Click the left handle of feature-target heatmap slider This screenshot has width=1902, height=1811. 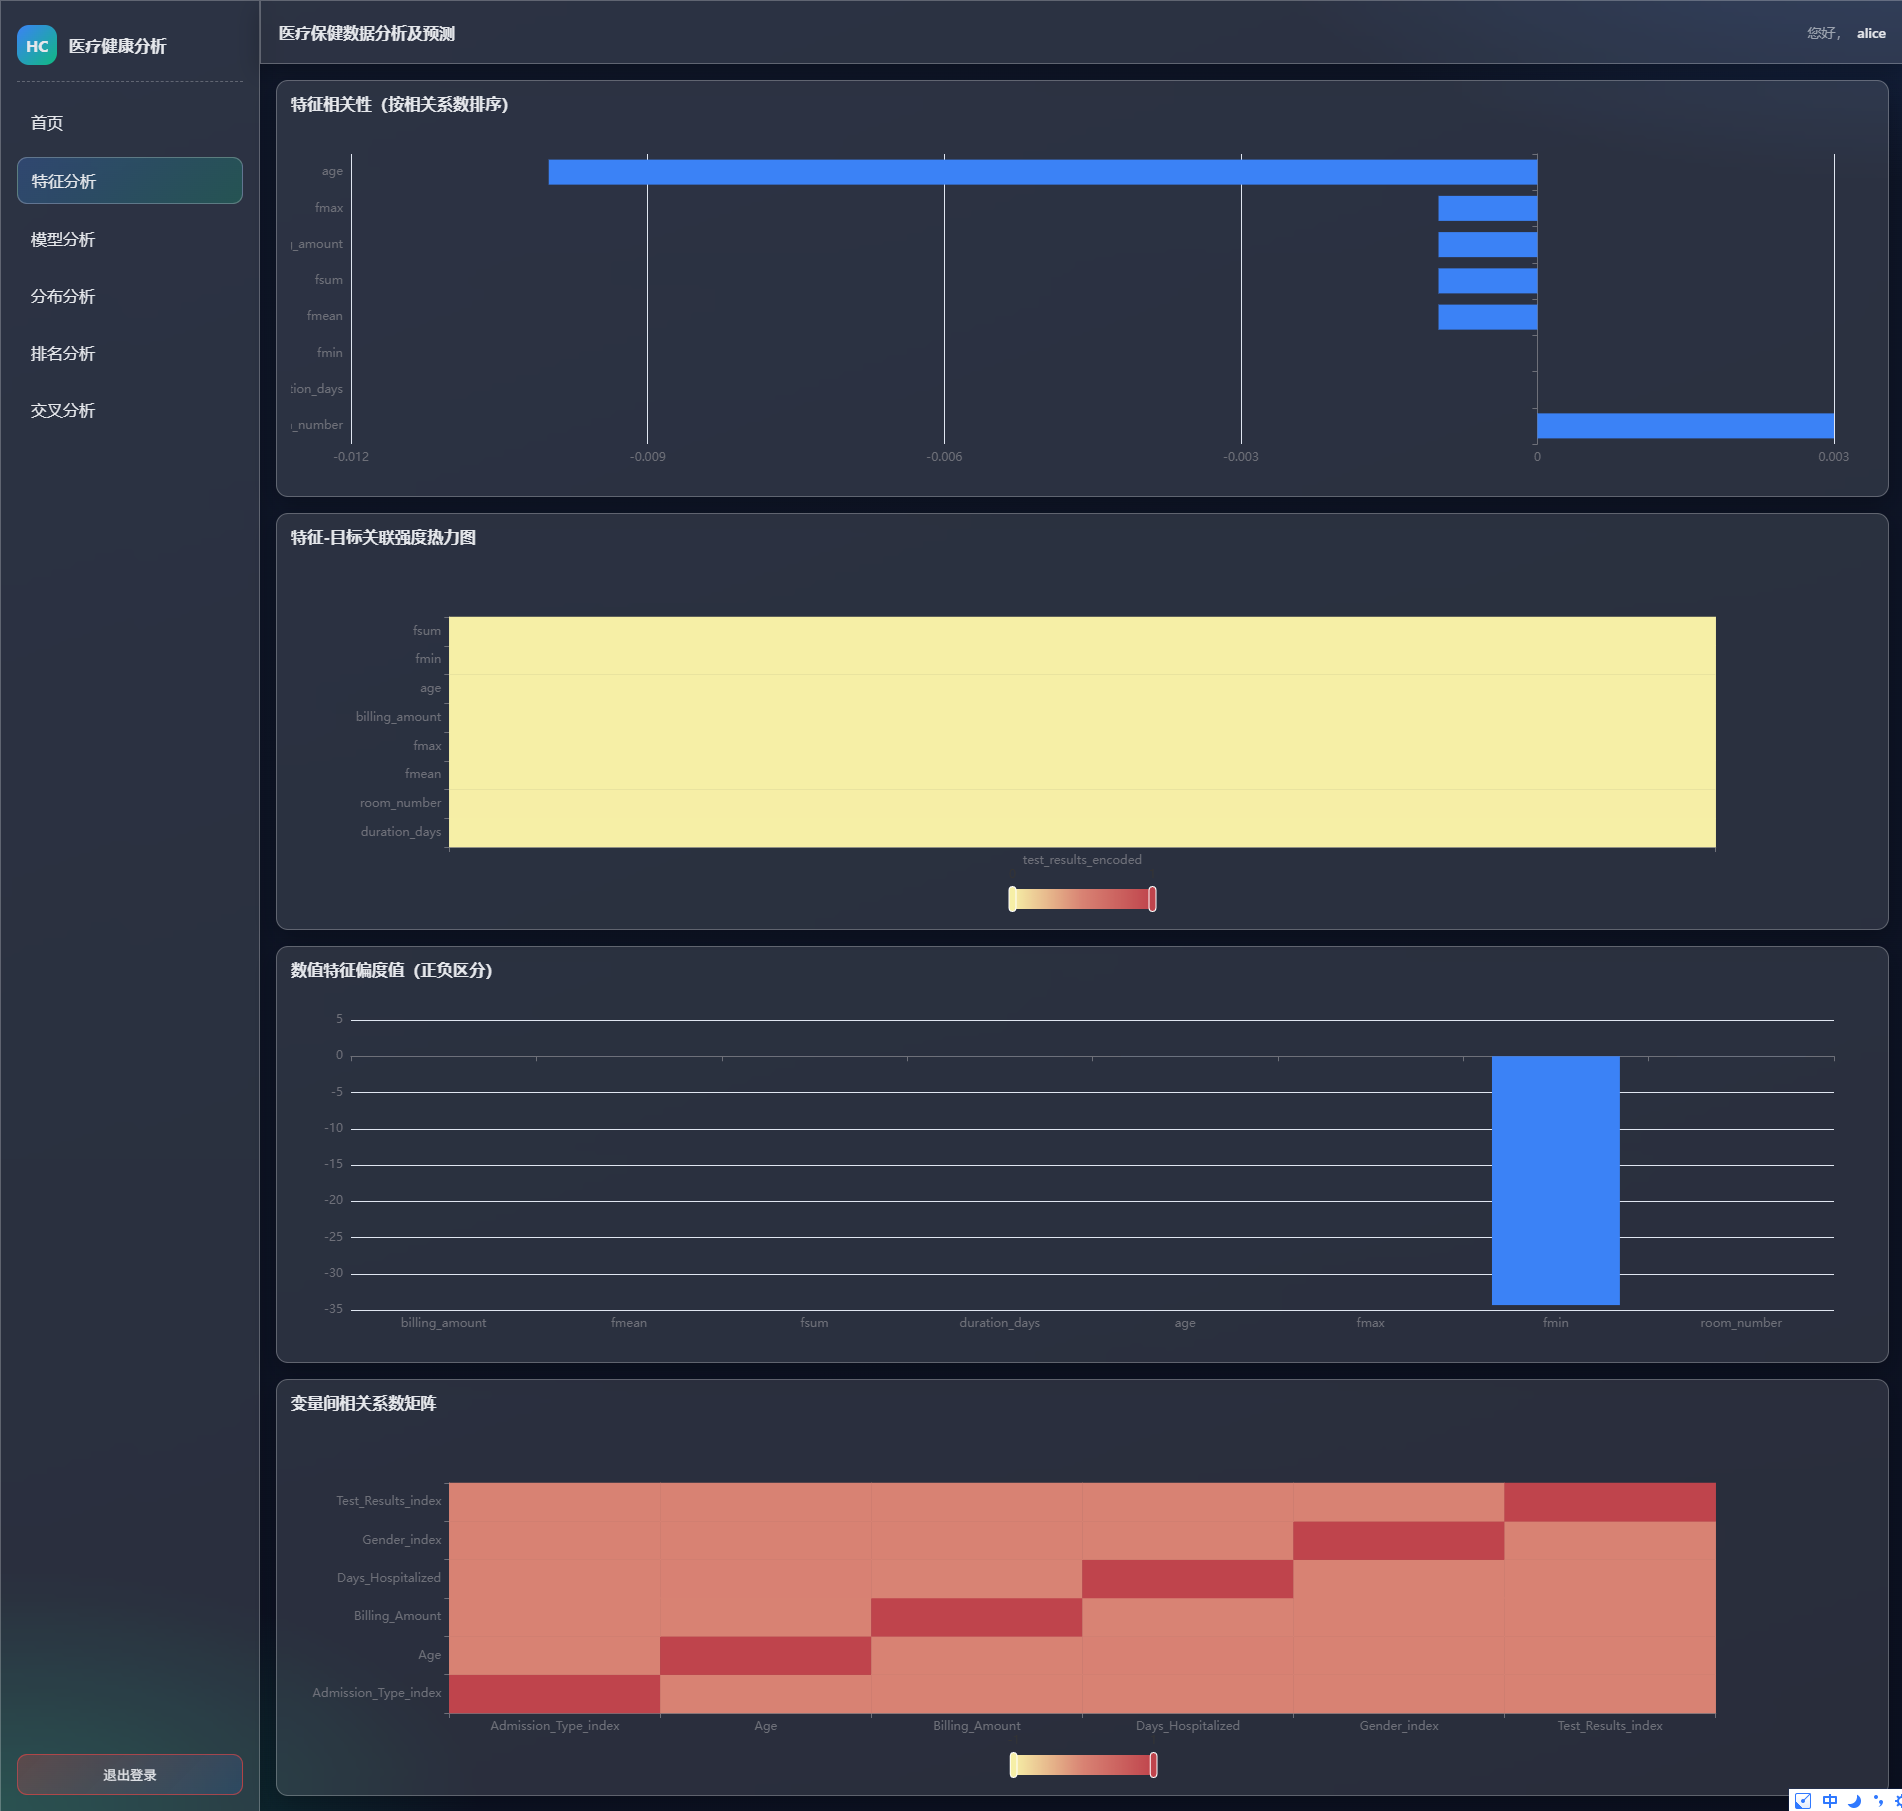coord(1013,899)
